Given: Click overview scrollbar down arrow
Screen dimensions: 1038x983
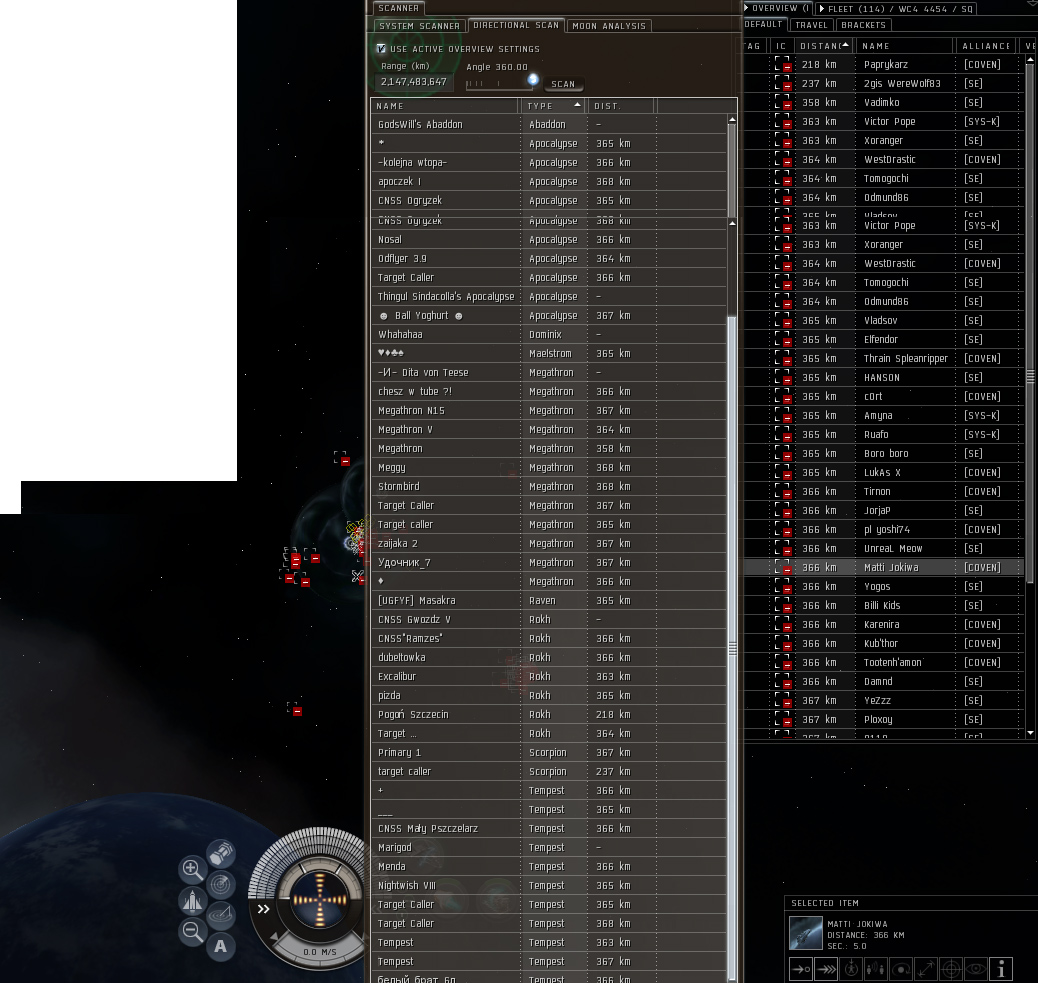Looking at the screenshot, I should click(1030, 733).
